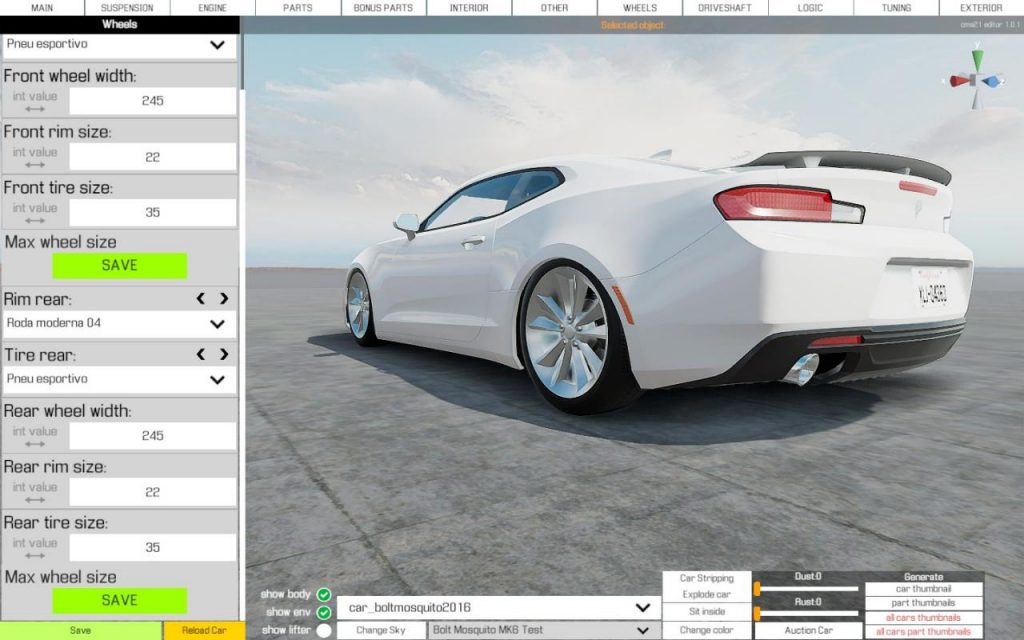Image resolution: width=1024 pixels, height=640 pixels.
Task: Select the DRIVESHAFT tab
Action: click(725, 7)
